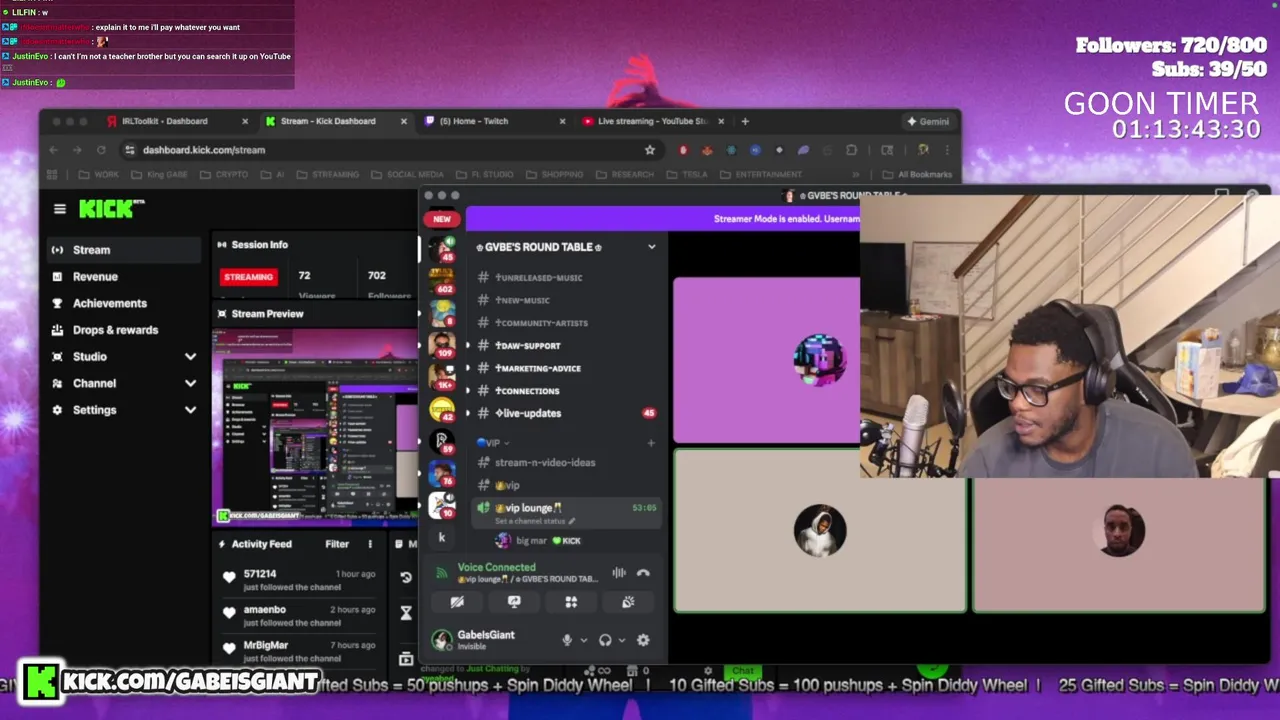Collapse the VIP category in Discord

[494, 442]
